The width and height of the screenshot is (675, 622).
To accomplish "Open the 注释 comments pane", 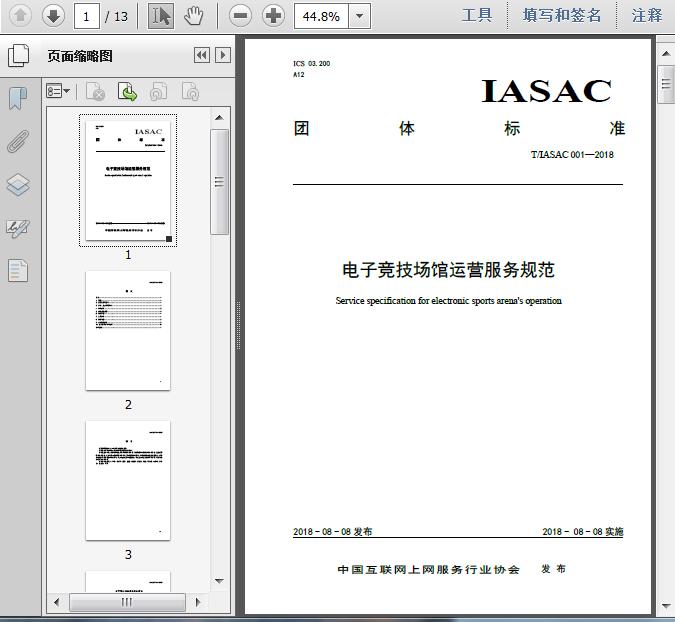I will pyautogui.click(x=647, y=16).
